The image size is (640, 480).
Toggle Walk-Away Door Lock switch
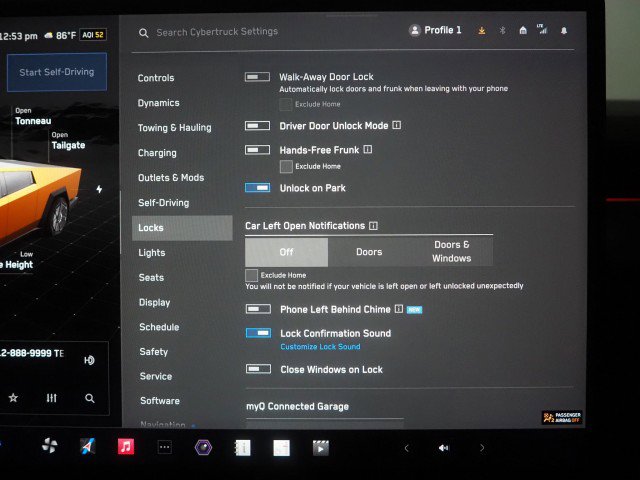pyautogui.click(x=257, y=76)
